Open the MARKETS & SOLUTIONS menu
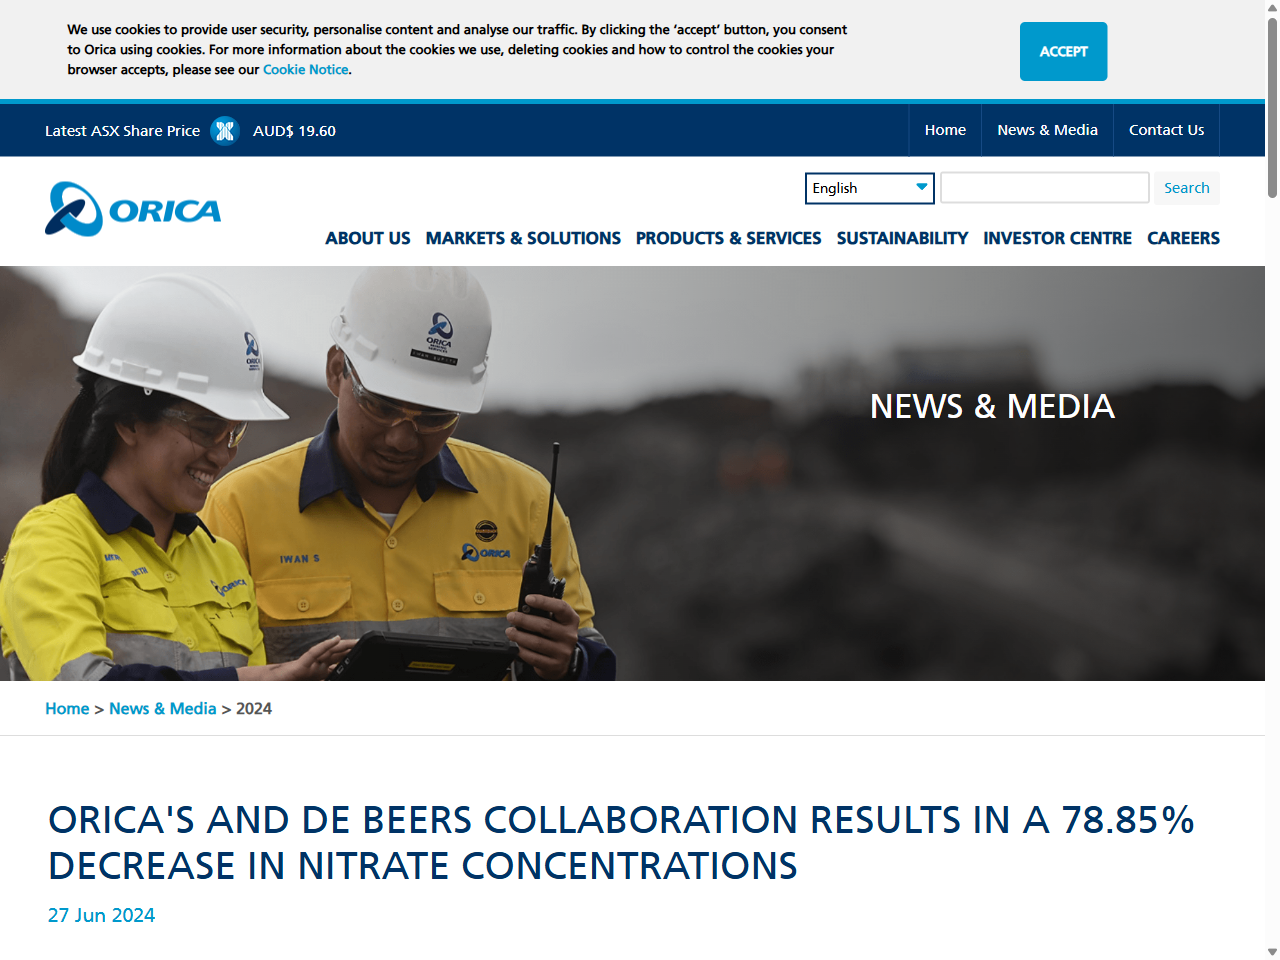The height and width of the screenshot is (960, 1280). (523, 238)
